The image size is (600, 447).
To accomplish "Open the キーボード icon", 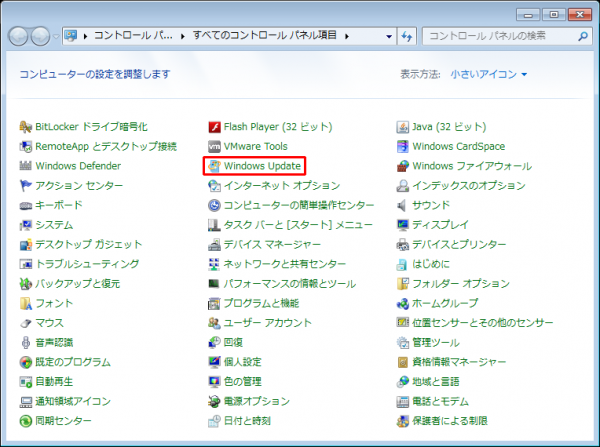I will pyautogui.click(x=25, y=206).
